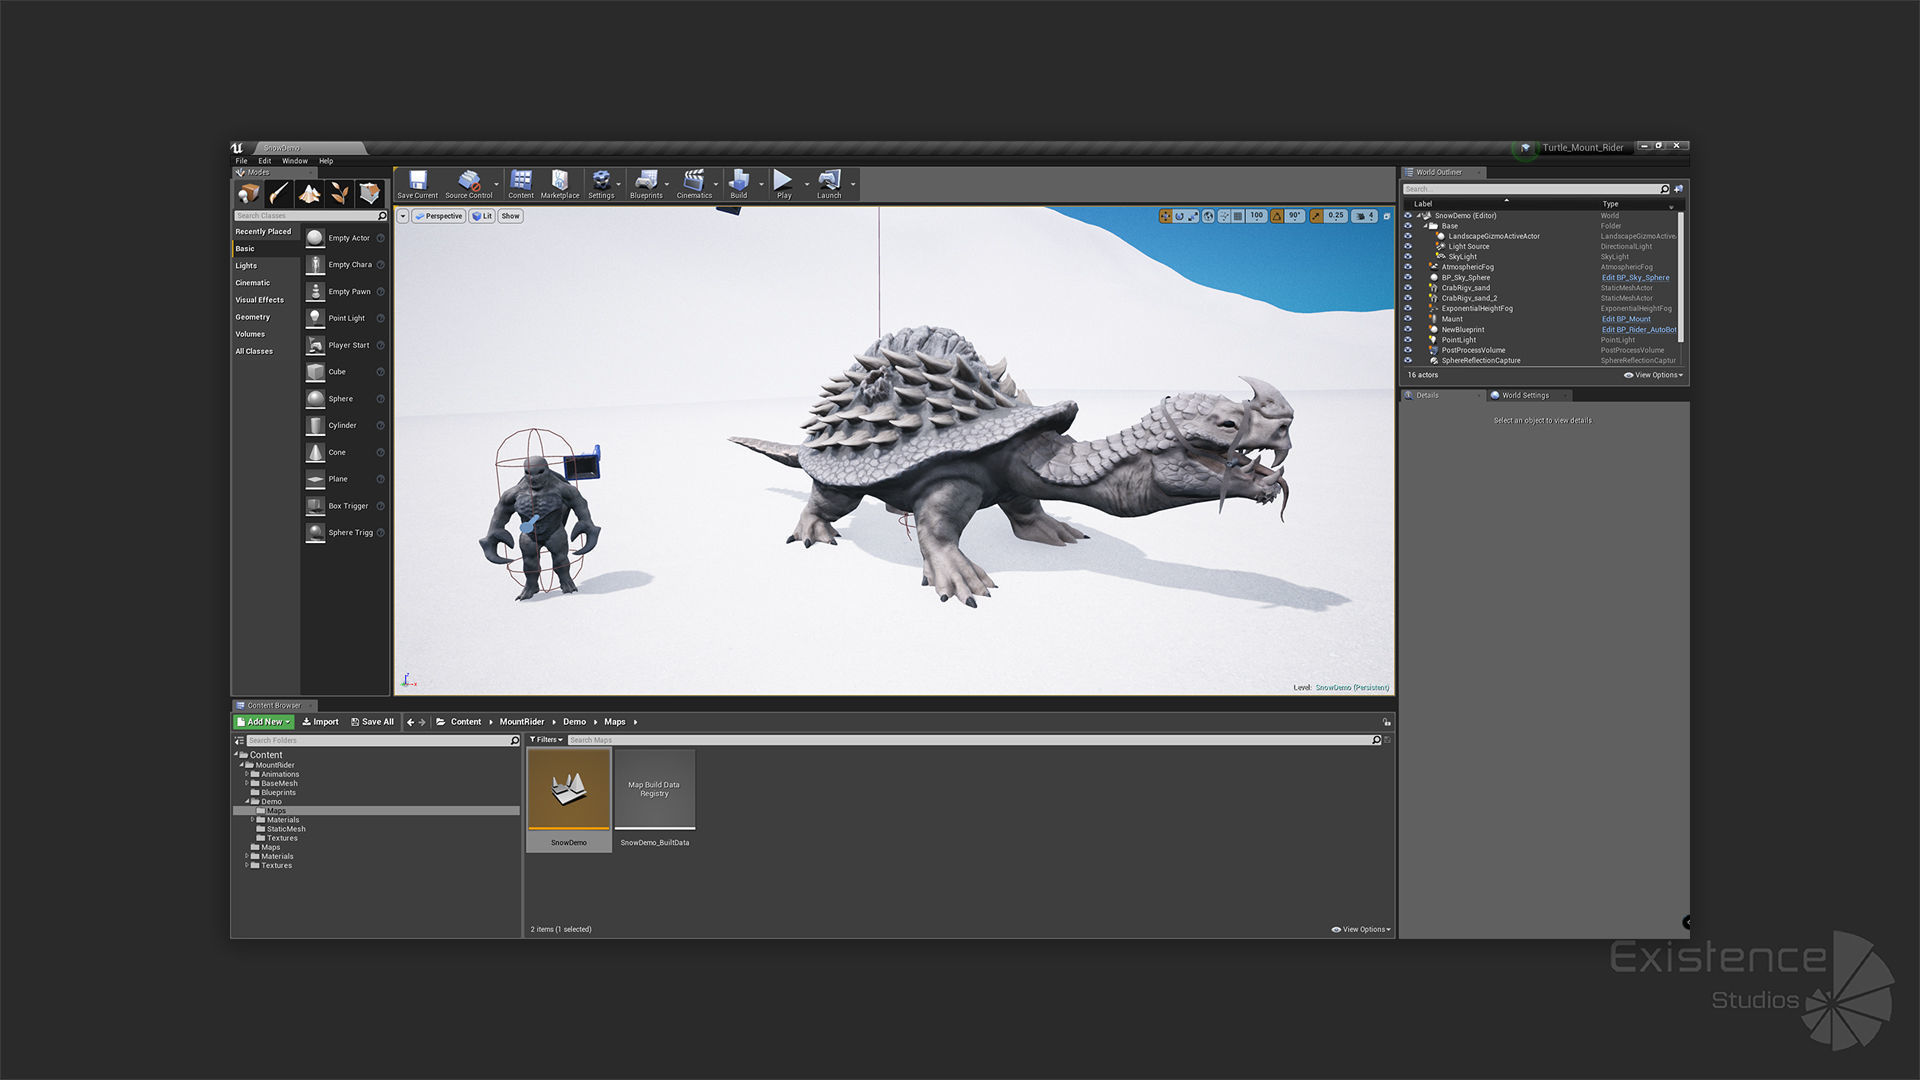This screenshot has height=1080, width=1920.
Task: Open the Marketplace toolbar button
Action: click(559, 182)
